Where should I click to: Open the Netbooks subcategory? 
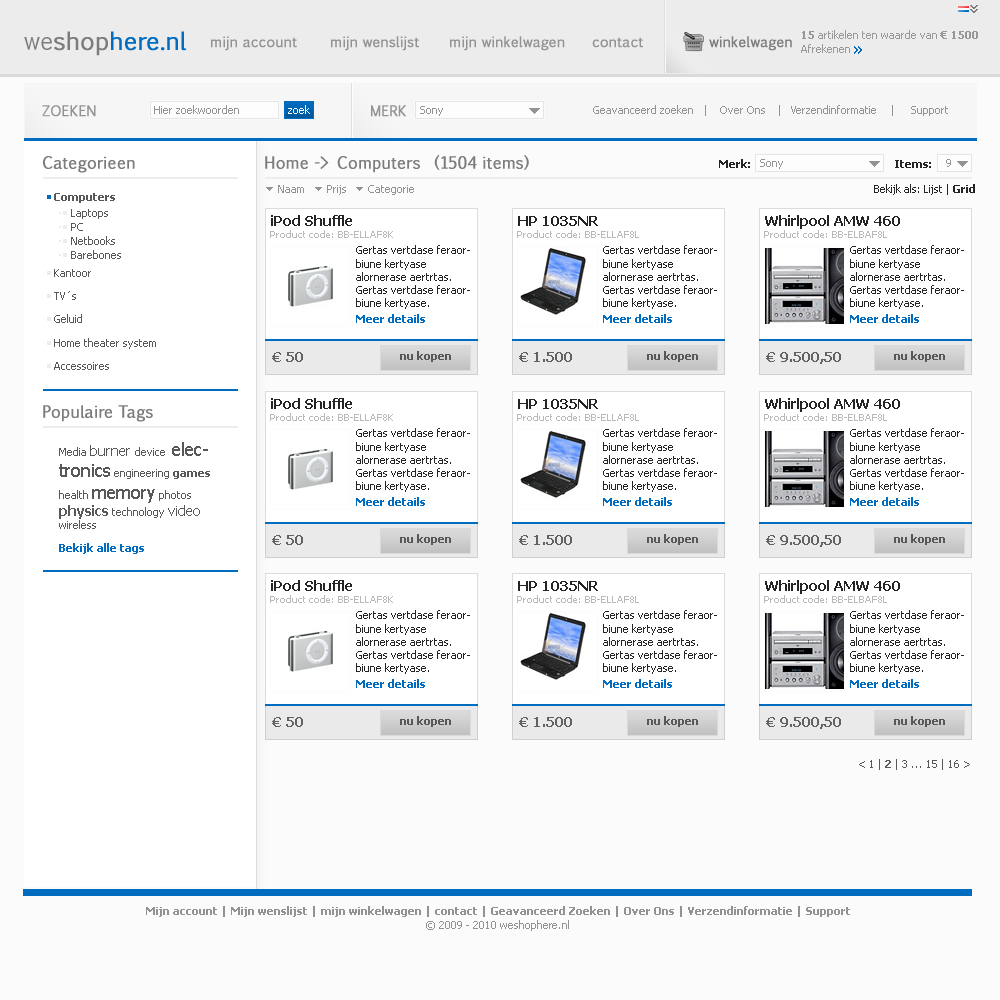92,241
